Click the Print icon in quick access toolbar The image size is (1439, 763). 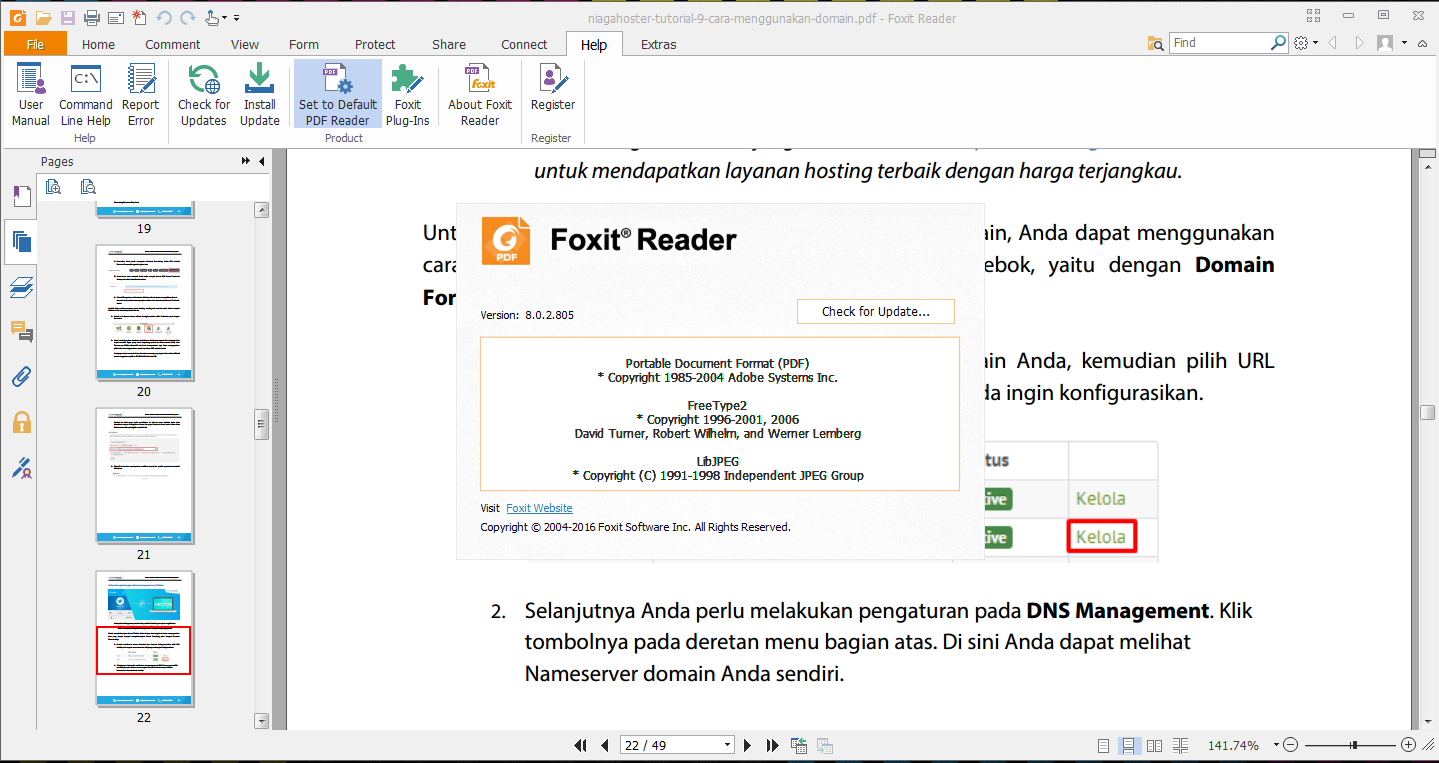point(92,17)
